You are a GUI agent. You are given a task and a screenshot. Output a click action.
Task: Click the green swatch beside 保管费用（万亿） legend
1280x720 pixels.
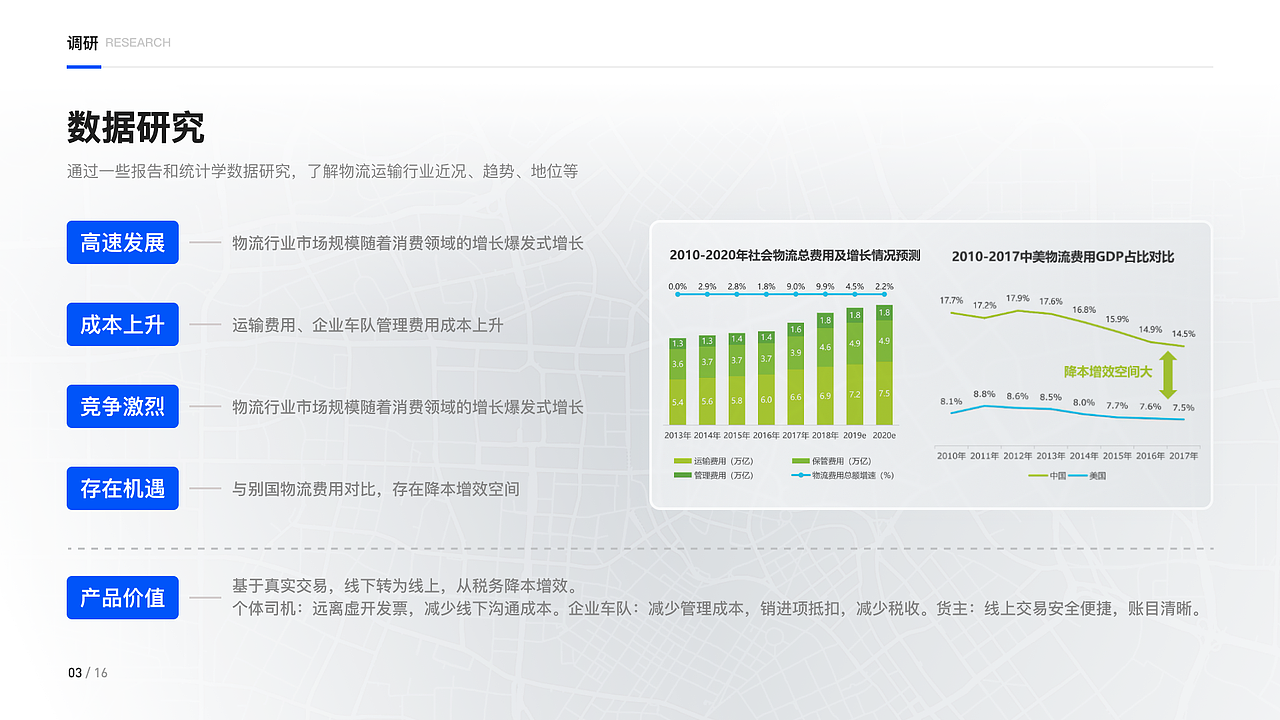pyautogui.click(x=800, y=461)
